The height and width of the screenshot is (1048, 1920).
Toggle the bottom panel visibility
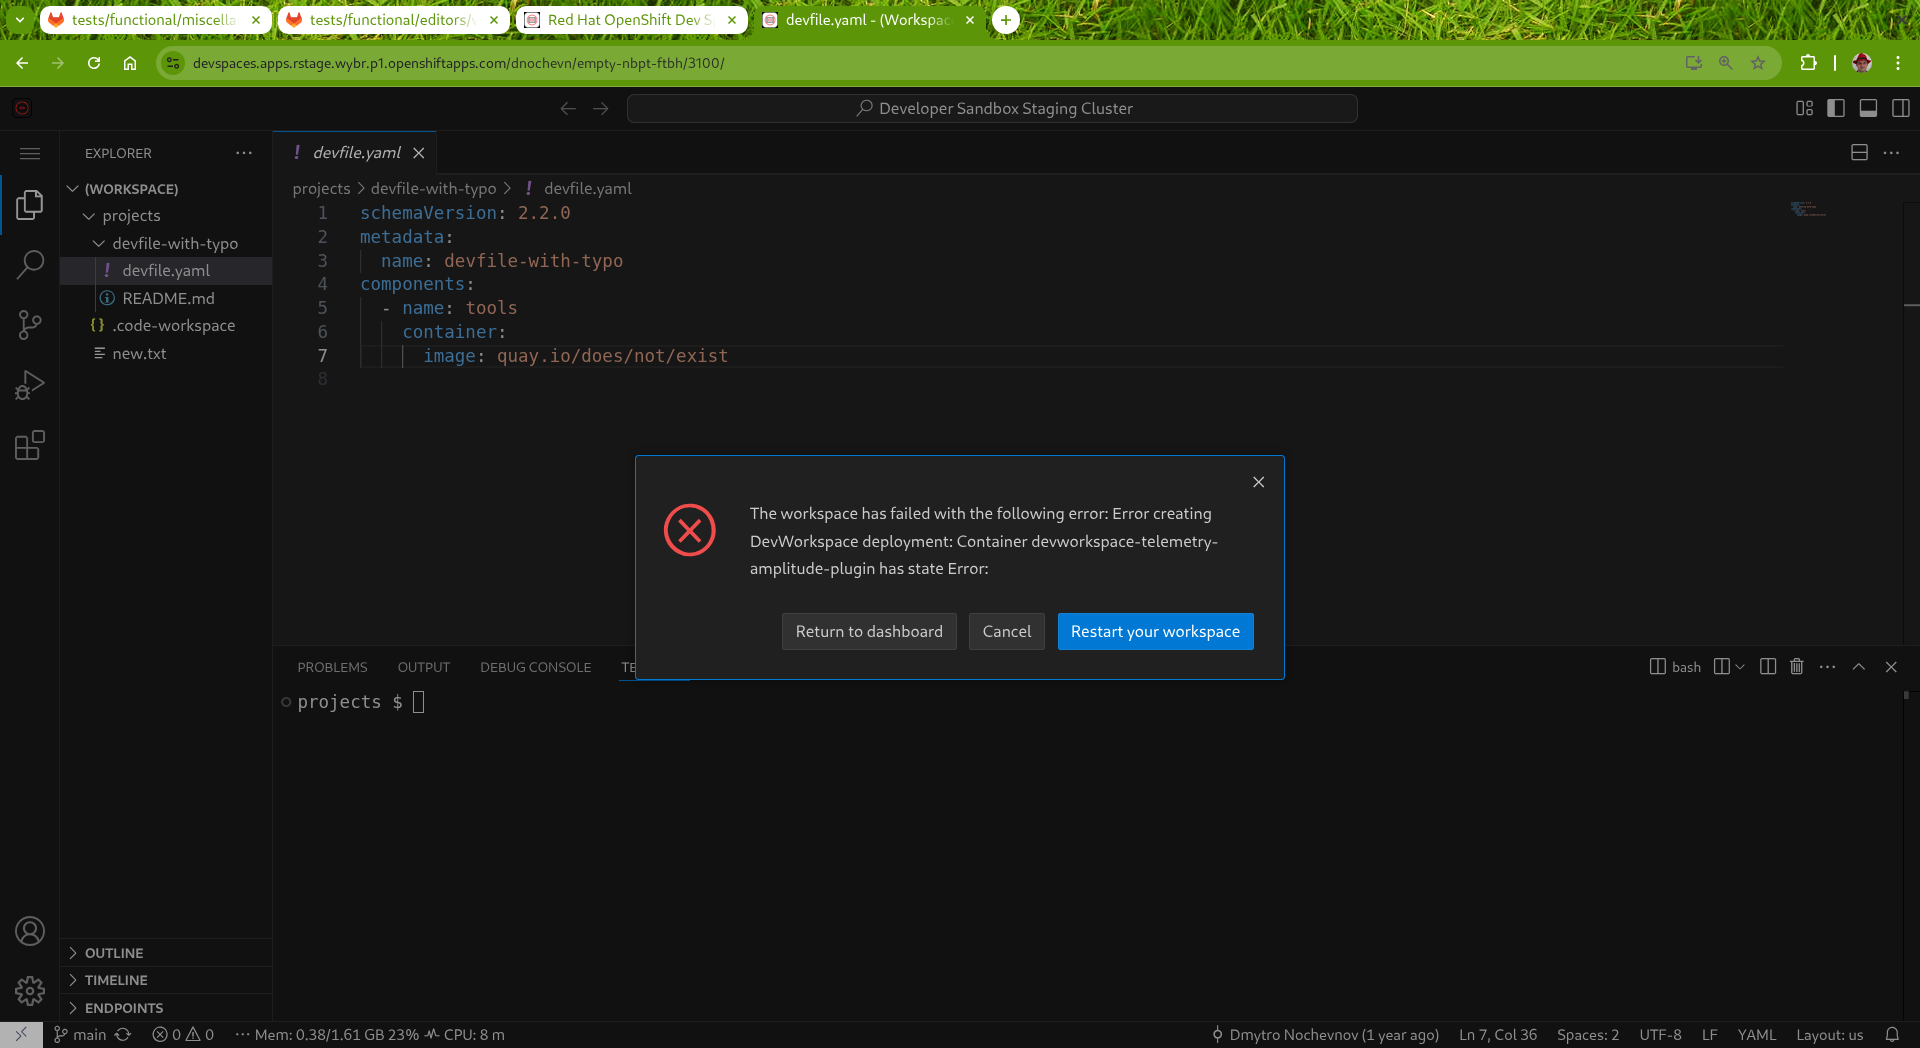1868,108
